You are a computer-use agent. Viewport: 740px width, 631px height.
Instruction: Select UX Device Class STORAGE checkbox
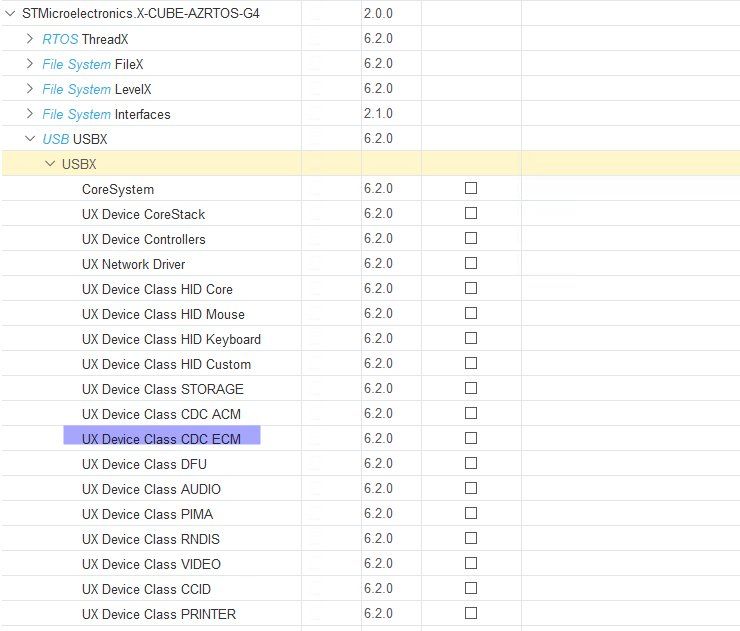pos(471,388)
